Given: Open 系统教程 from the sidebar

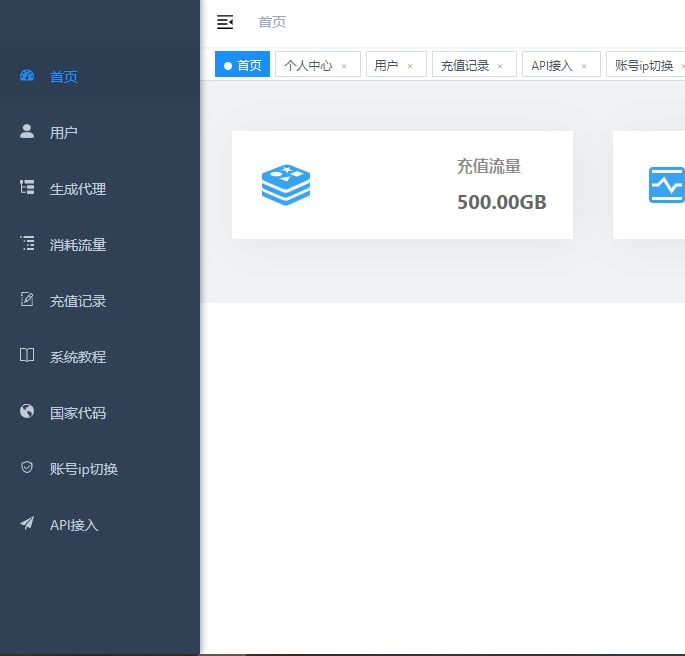Looking at the screenshot, I should click(78, 357).
